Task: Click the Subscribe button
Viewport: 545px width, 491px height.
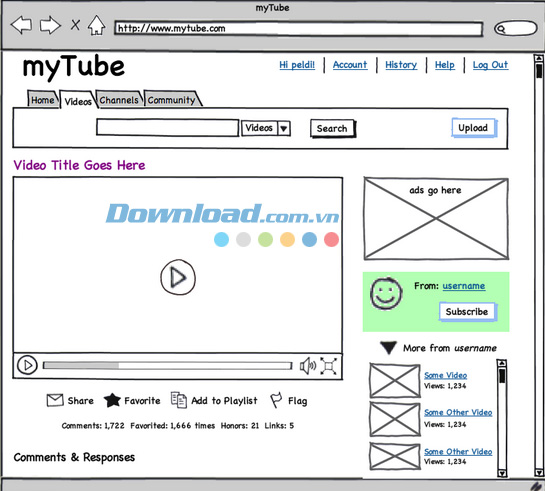Action: [x=467, y=312]
